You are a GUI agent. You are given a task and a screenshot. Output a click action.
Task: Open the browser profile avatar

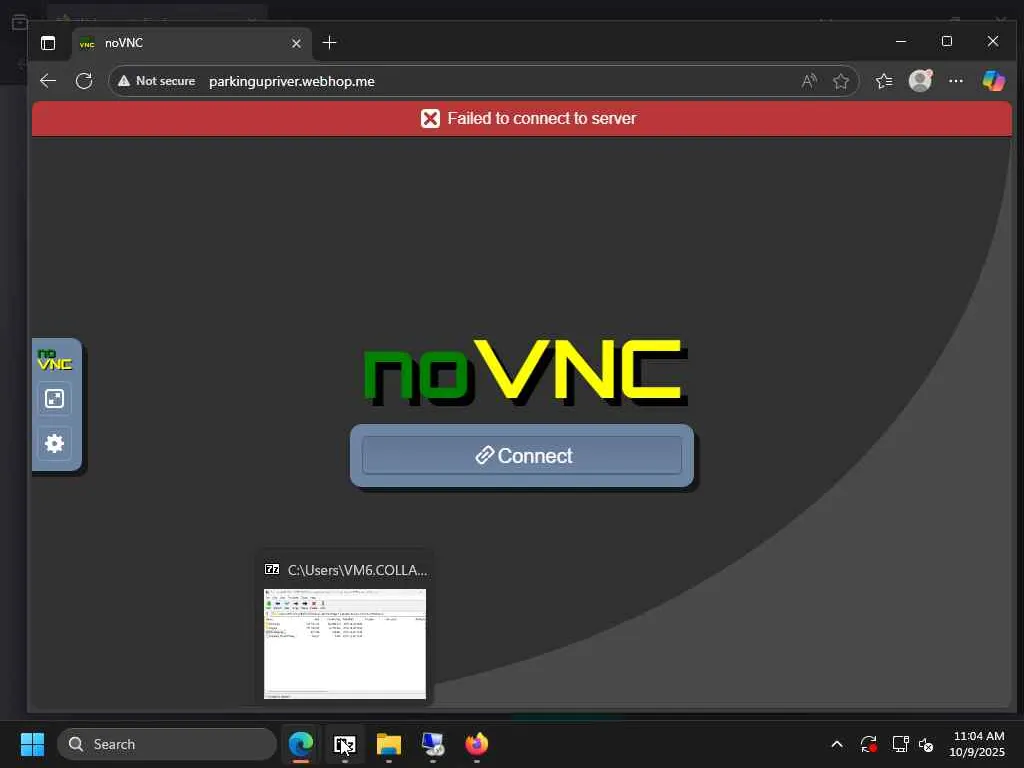pos(920,81)
